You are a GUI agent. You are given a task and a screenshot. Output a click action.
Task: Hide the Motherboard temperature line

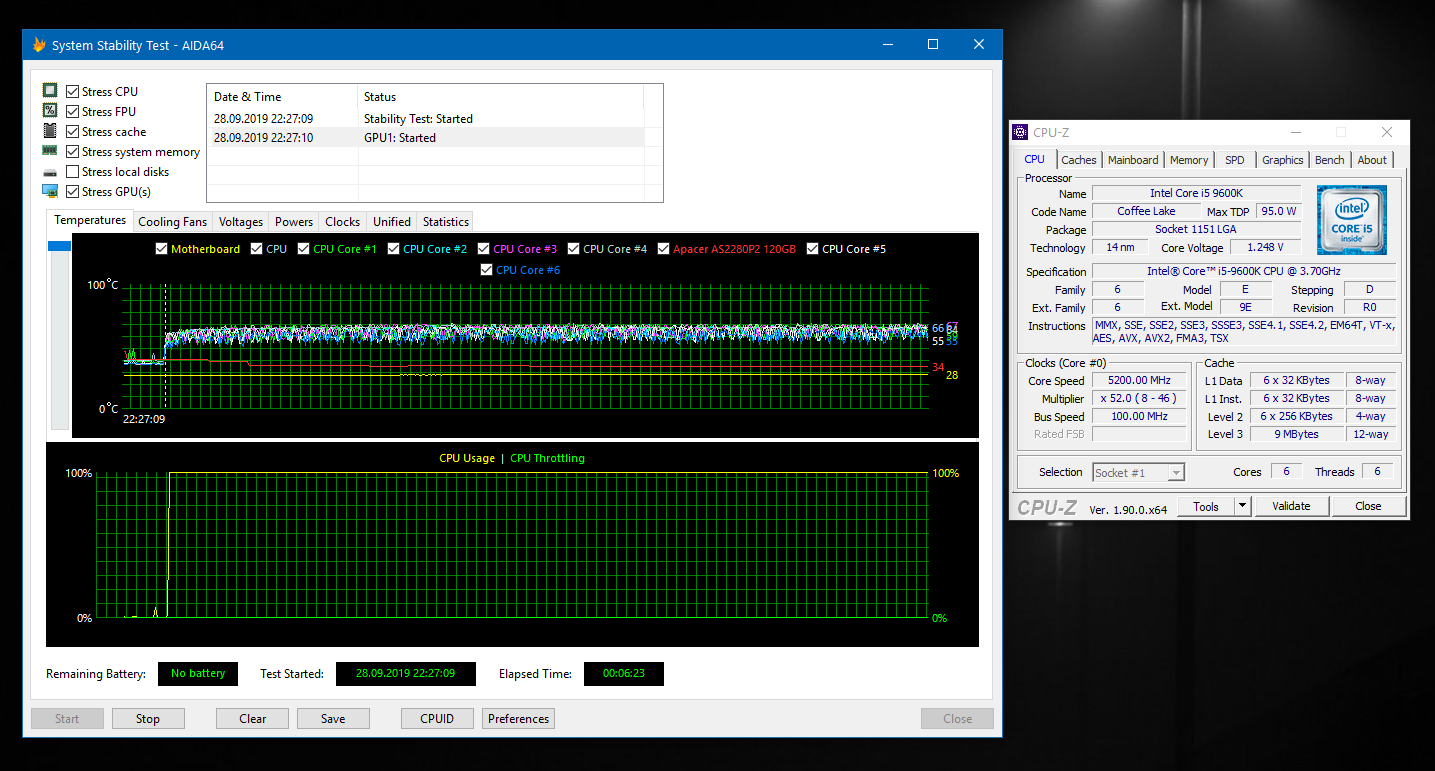162,249
